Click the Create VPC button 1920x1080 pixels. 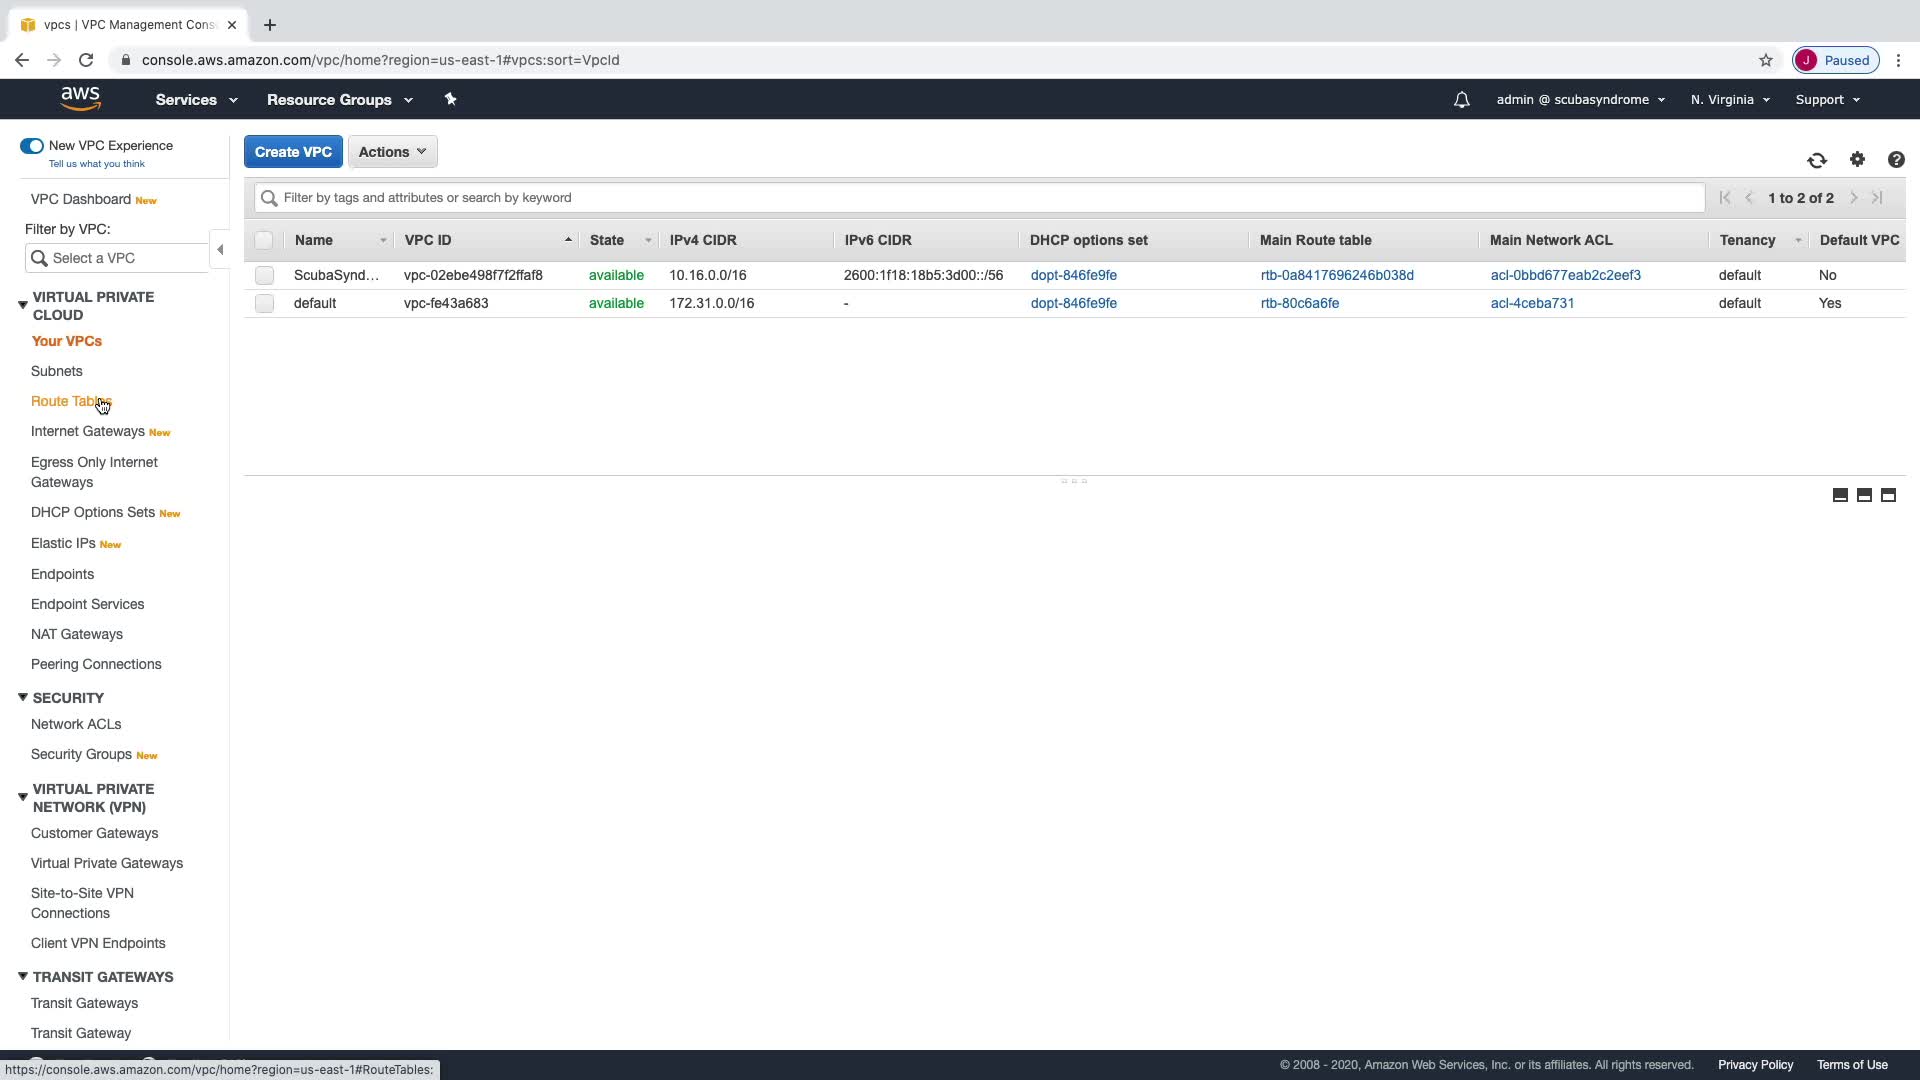[293, 152]
